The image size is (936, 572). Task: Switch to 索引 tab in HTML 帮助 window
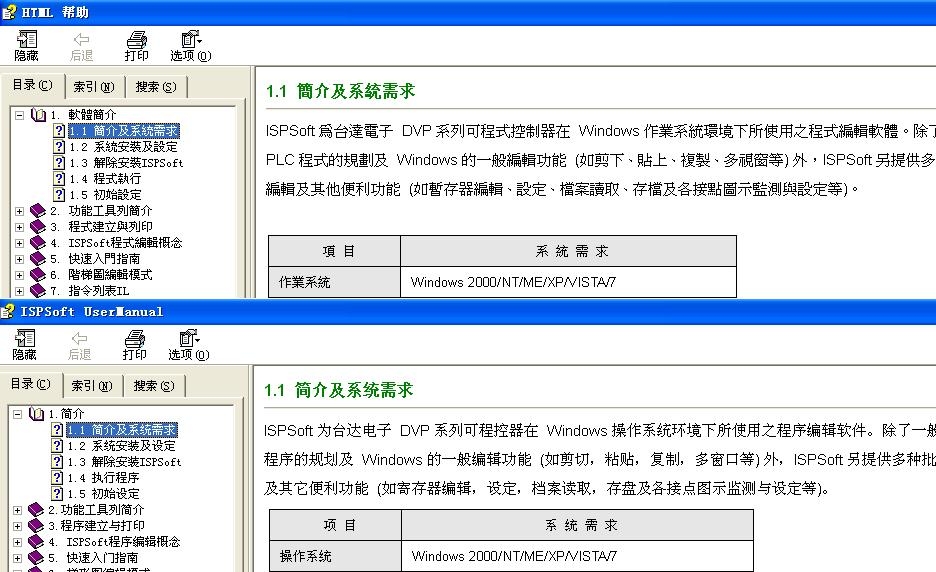[x=94, y=87]
